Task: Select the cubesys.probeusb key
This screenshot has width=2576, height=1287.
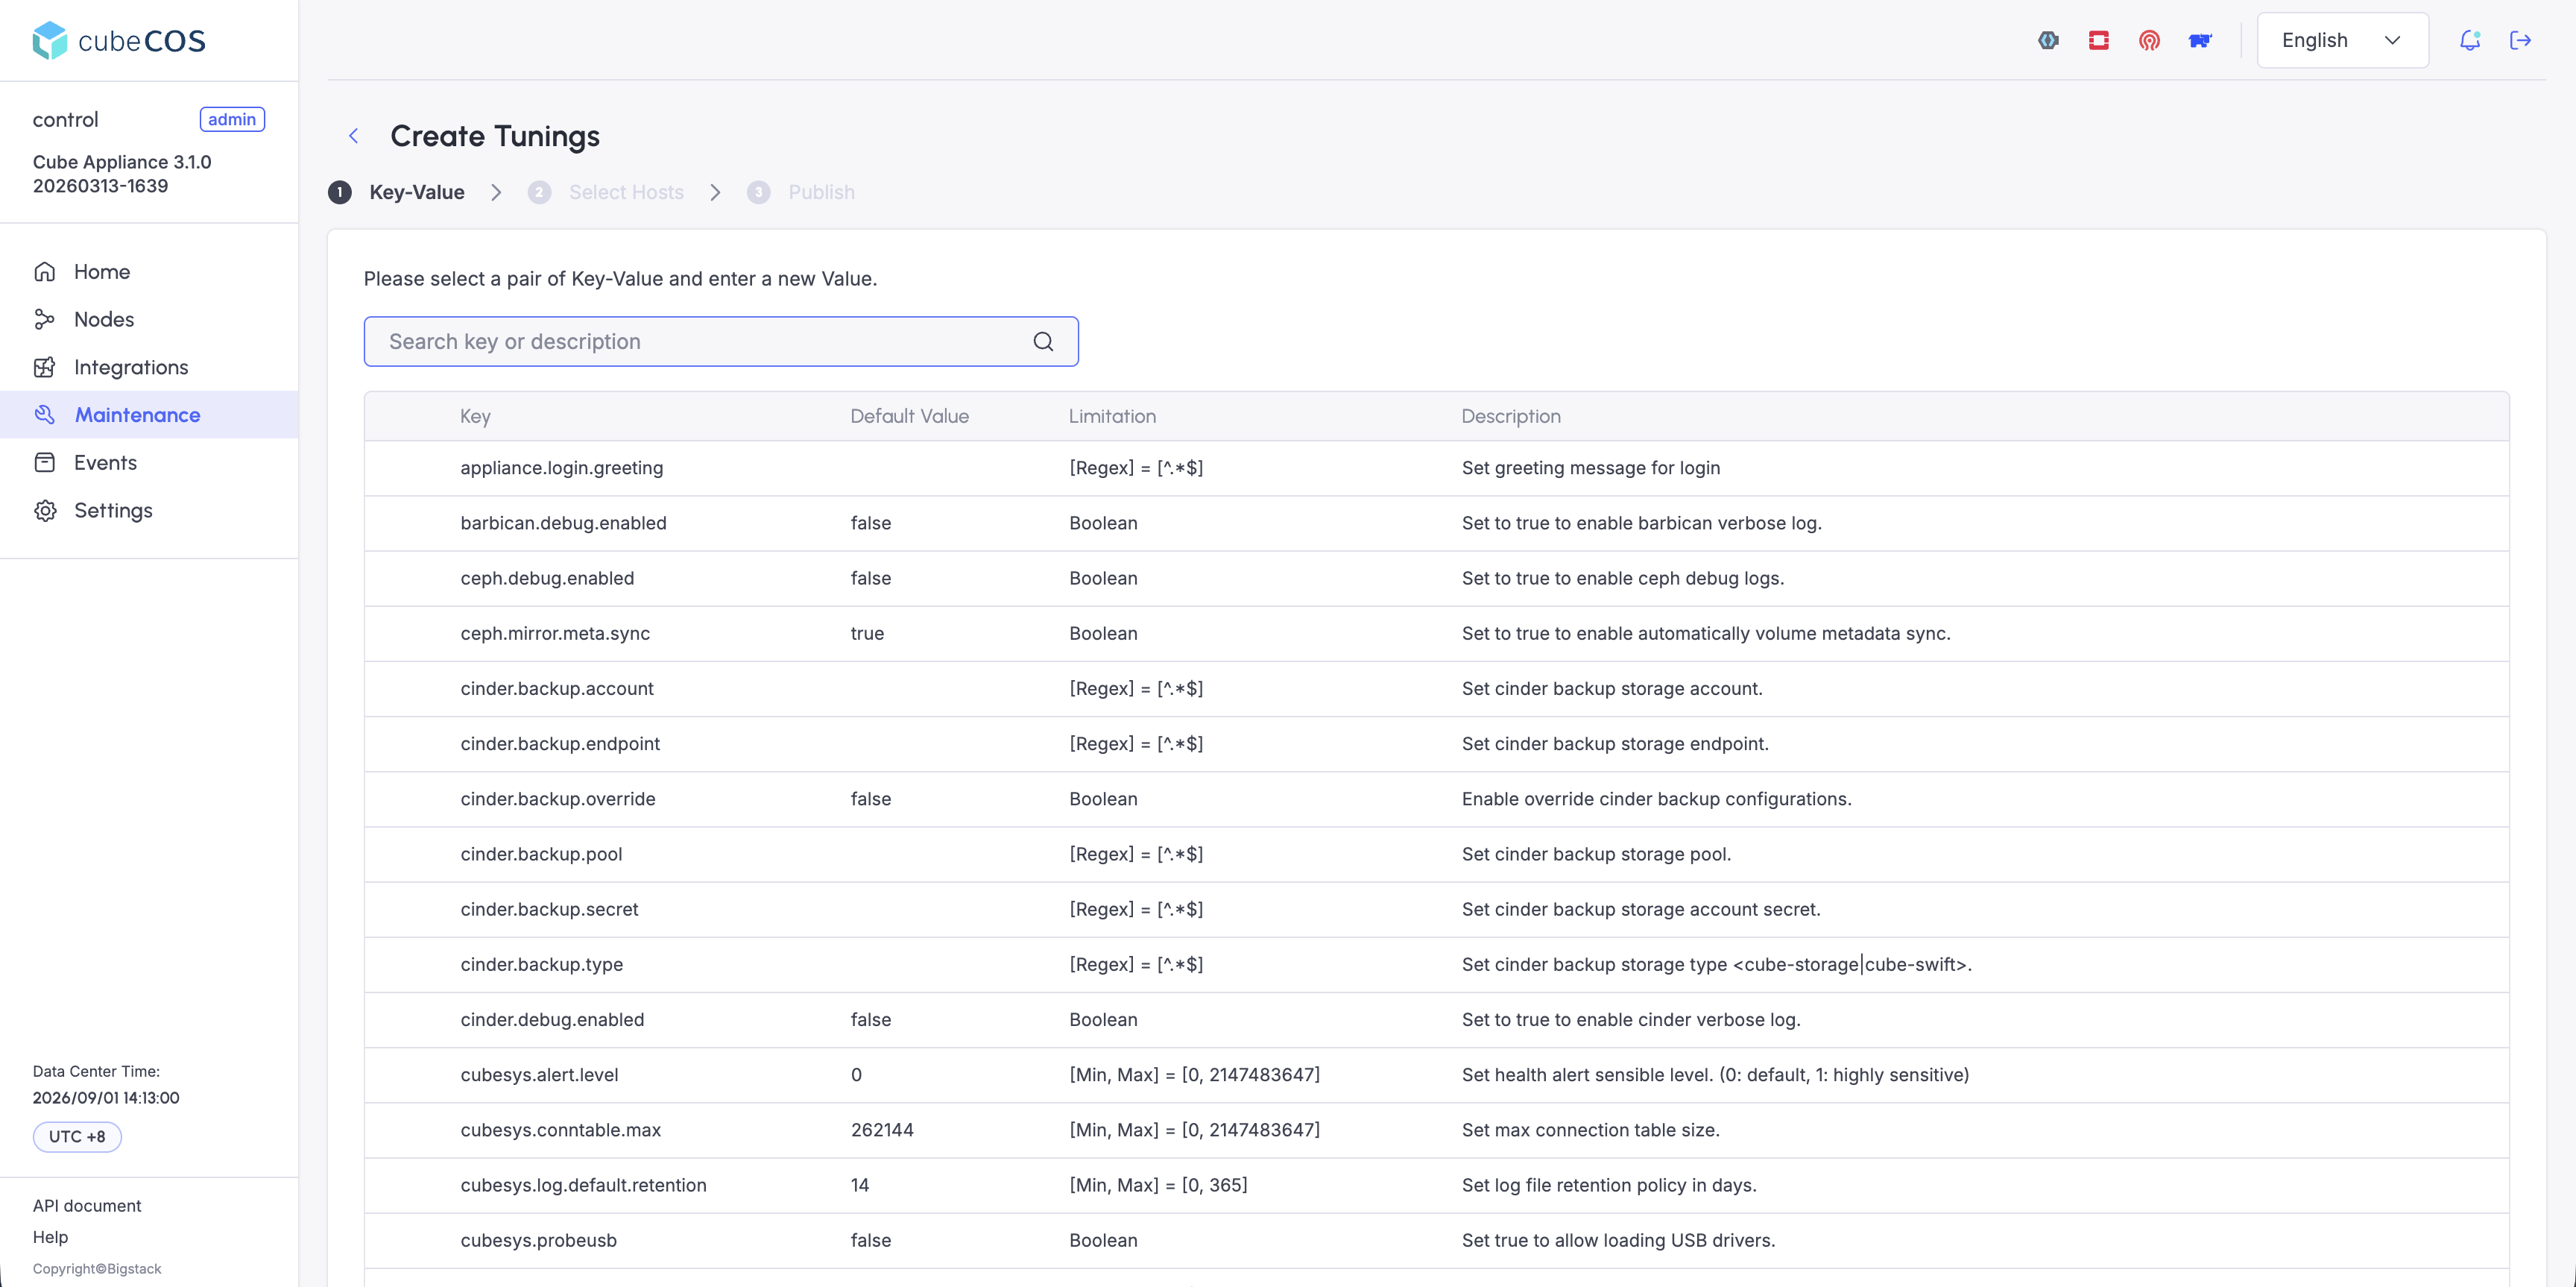Action: pos(538,1240)
